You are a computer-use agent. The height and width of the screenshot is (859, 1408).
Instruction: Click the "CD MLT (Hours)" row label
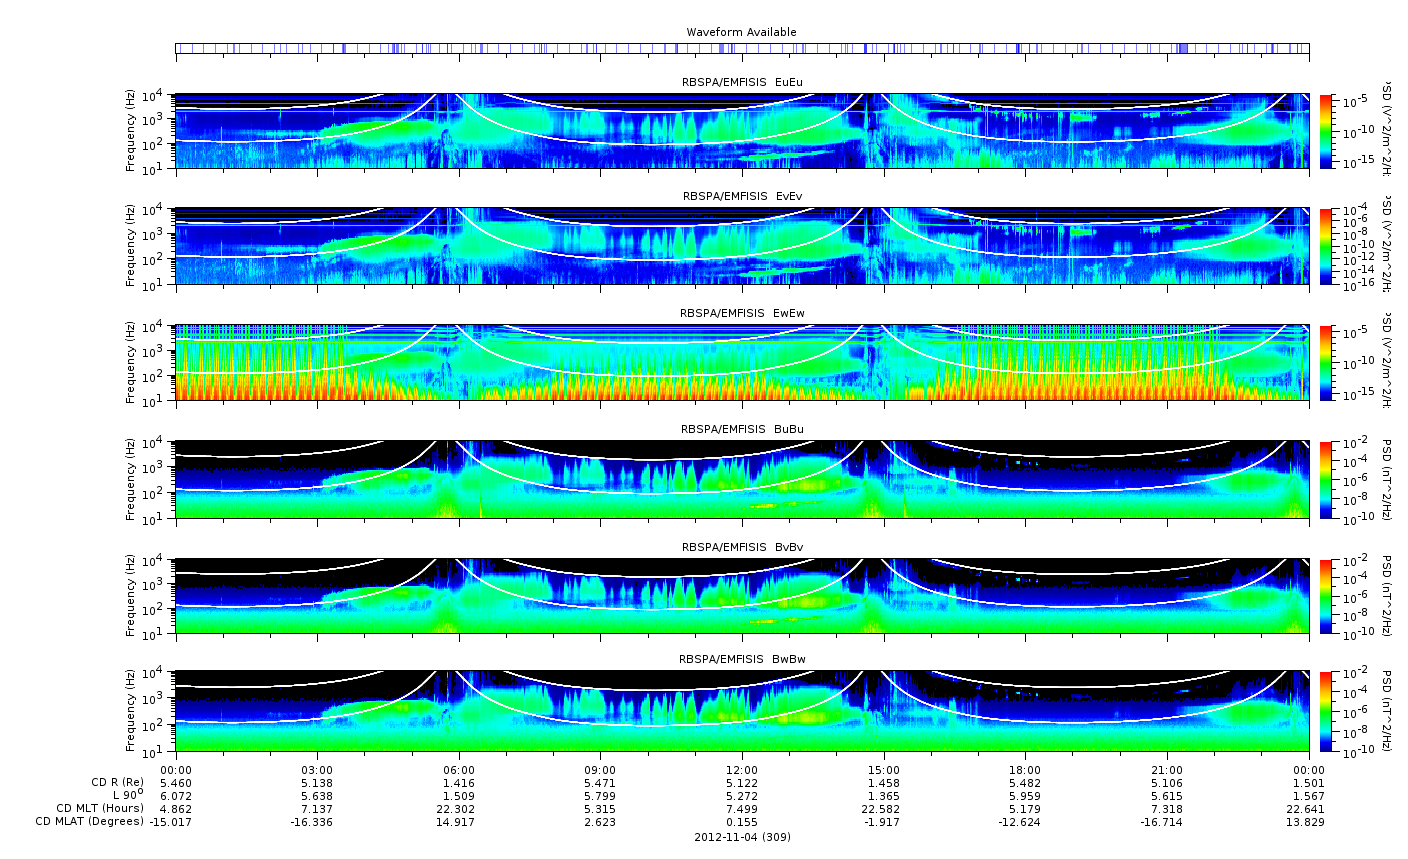pyautogui.click(x=100, y=808)
